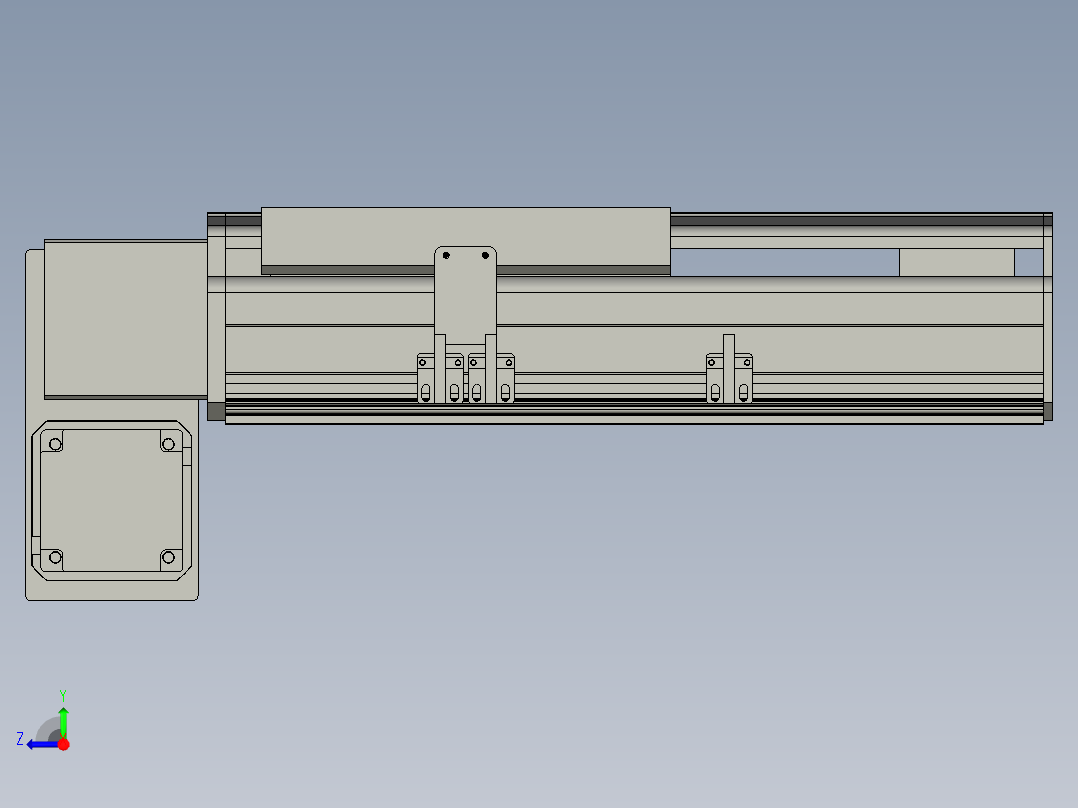Screen dimensions: 1078x808
Task: Click the green Y axis arrow on triad
Action: [63, 722]
